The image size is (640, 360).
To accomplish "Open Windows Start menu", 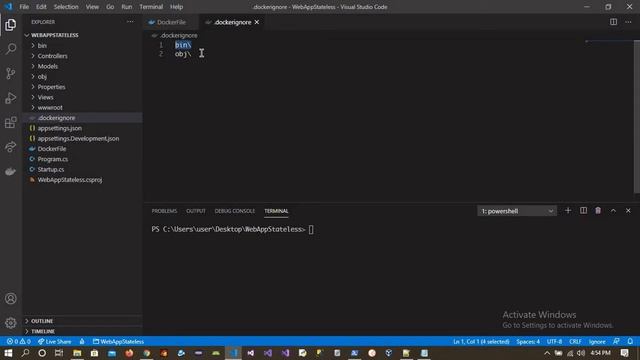I will [x=8, y=353].
